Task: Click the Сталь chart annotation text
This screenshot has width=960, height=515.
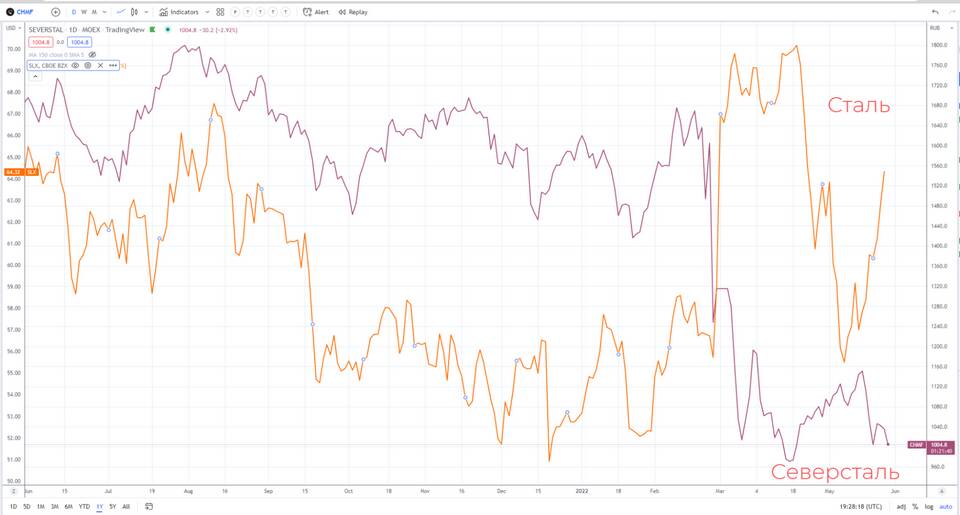Action: [858, 105]
